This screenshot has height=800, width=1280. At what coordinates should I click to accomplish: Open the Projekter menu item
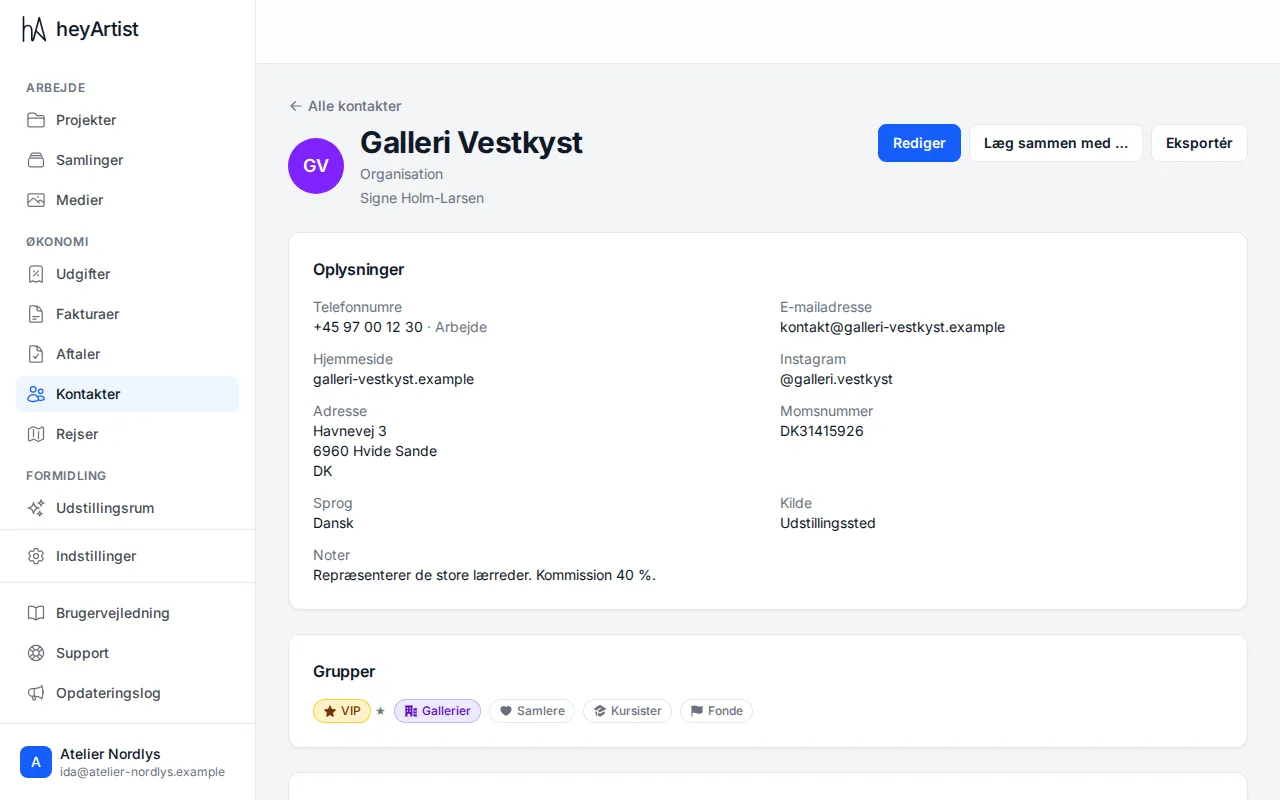pos(127,120)
